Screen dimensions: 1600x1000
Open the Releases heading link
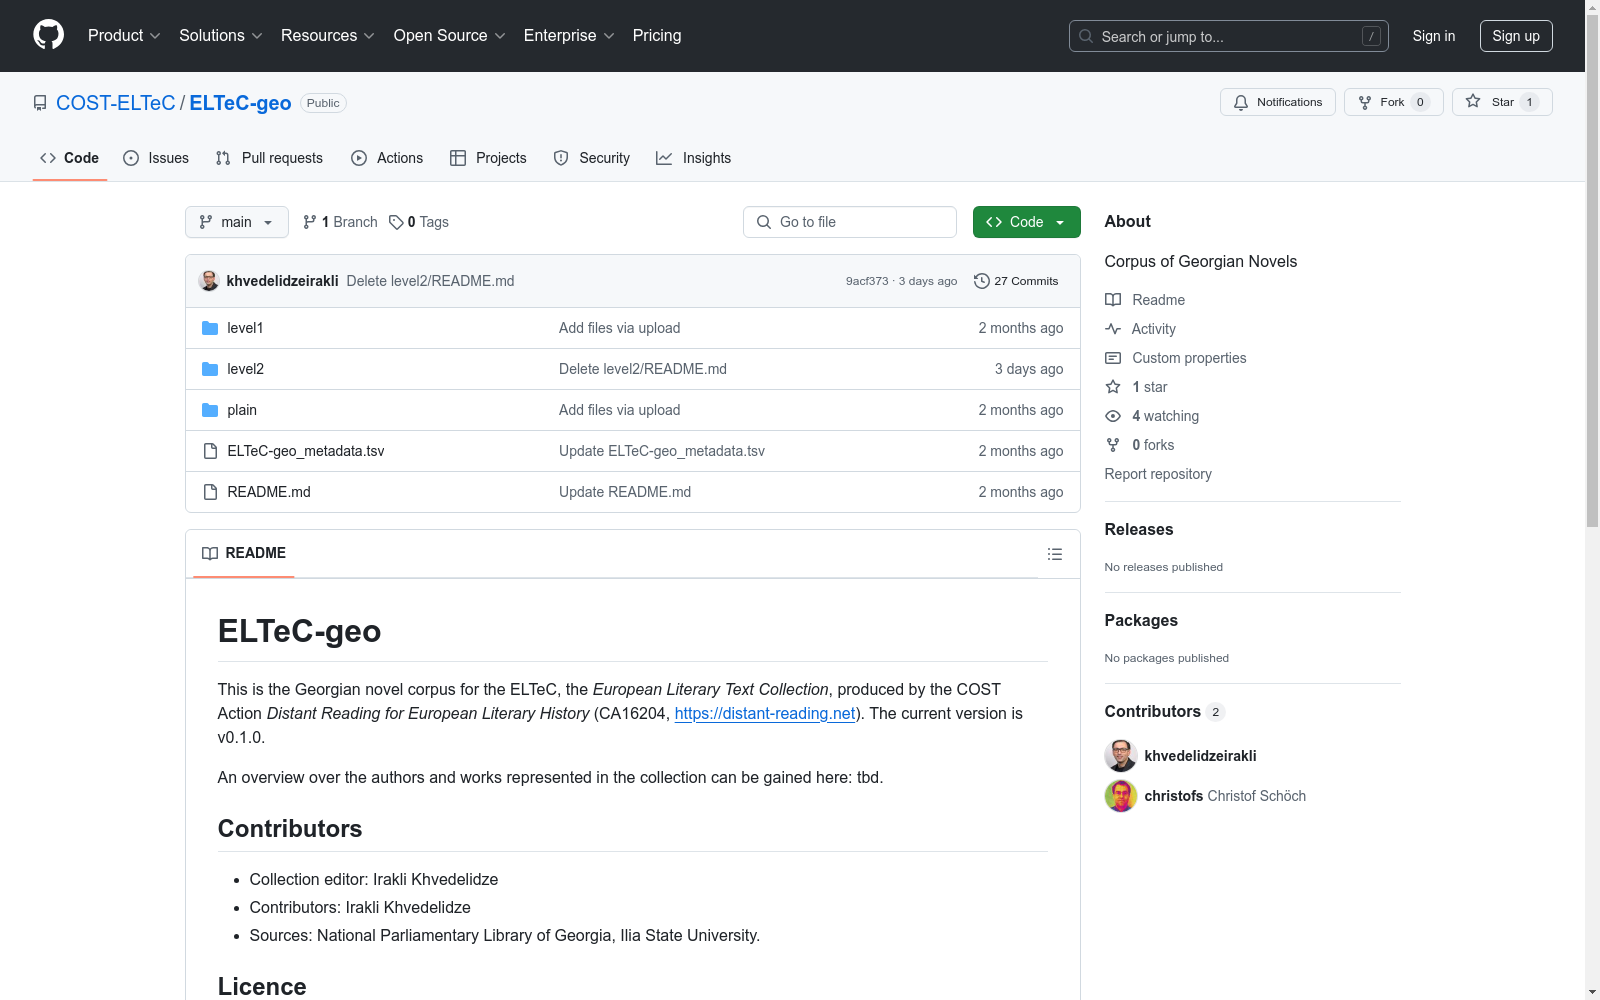click(1139, 529)
